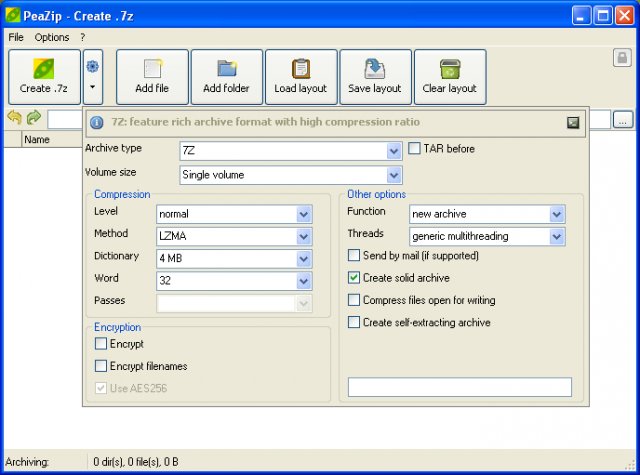
Task: Open the Function dropdown showing new archive
Action: (x=557, y=214)
